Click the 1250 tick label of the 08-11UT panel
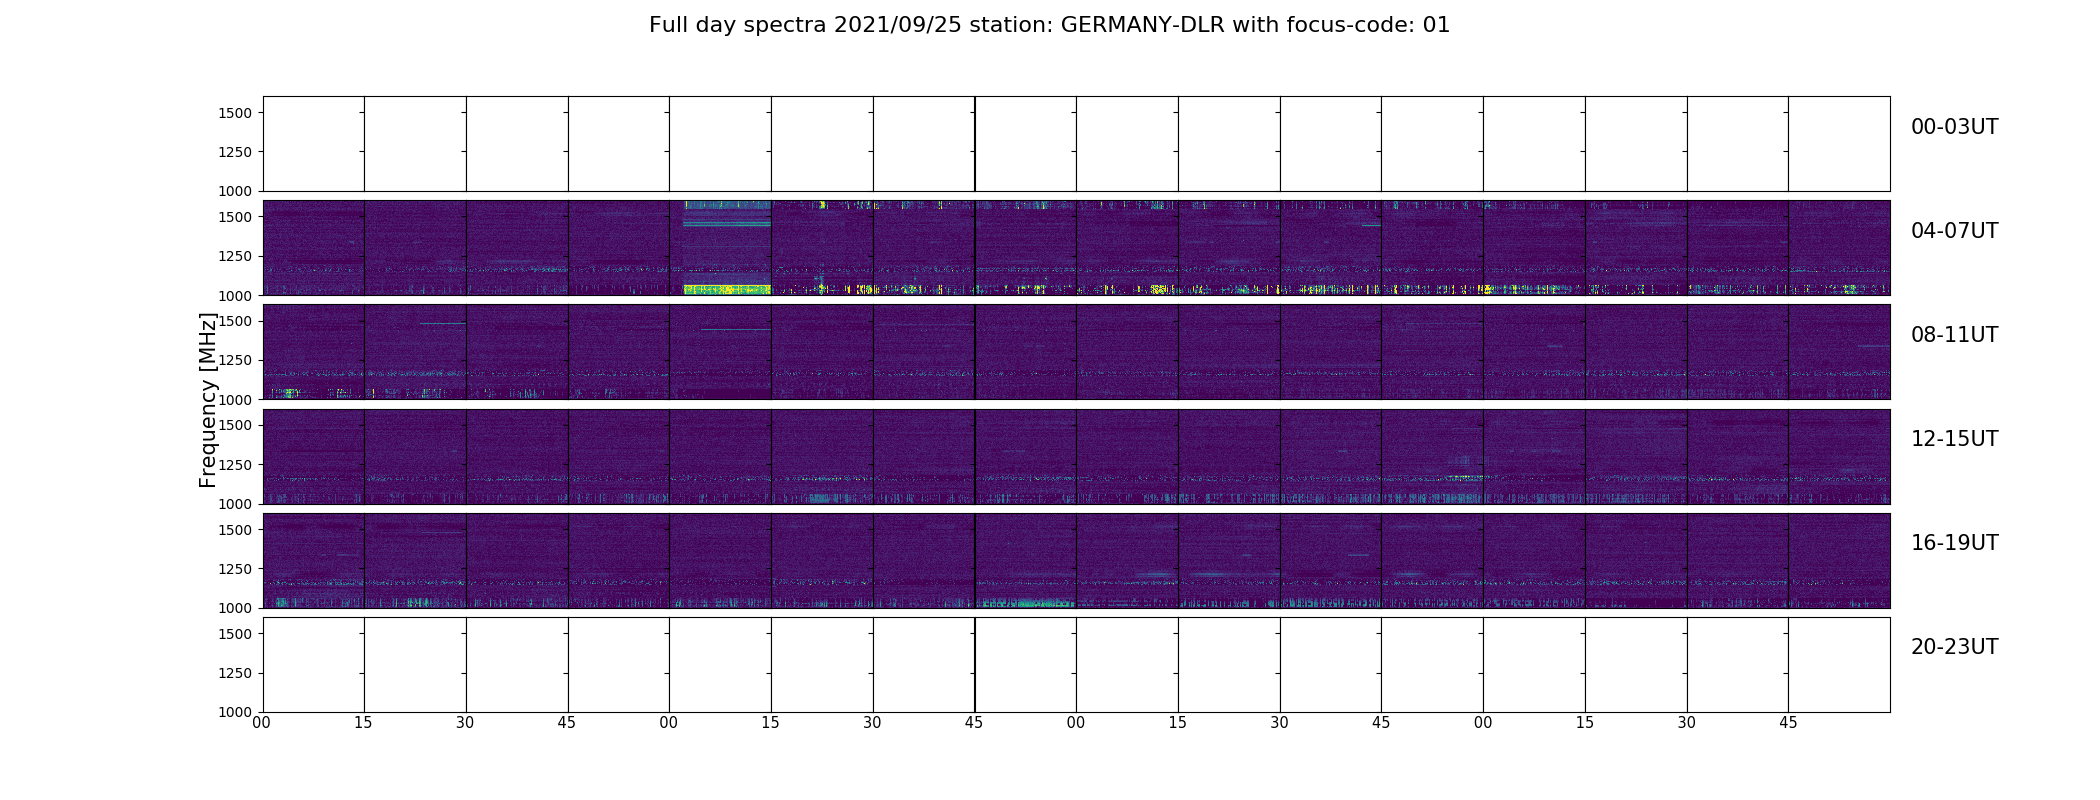 tap(235, 360)
